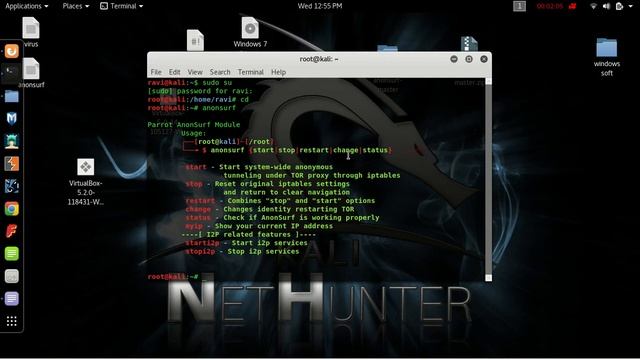This screenshot has height=360, width=640.
Task: Click the red 00:02:06 recording timer
Action: tap(550, 6)
